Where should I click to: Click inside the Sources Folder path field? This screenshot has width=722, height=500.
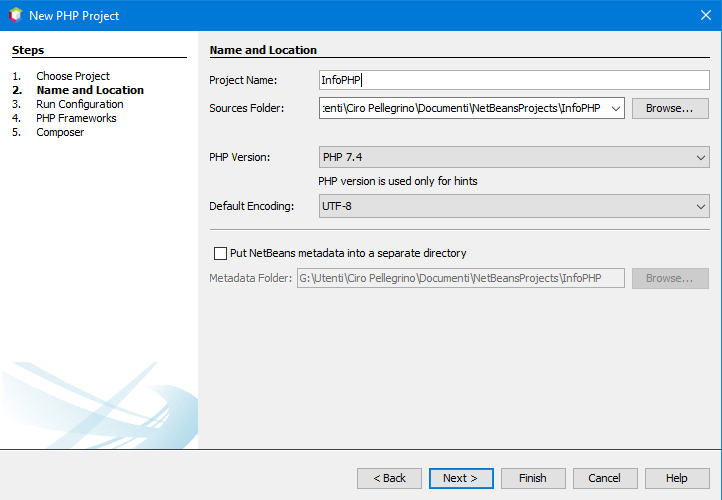point(463,108)
